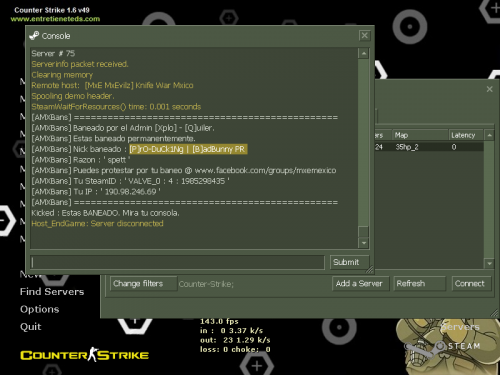Image resolution: width=500 pixels, height=375 pixels.
Task: Click the Counter-Strike logo
Action: pos(85,355)
